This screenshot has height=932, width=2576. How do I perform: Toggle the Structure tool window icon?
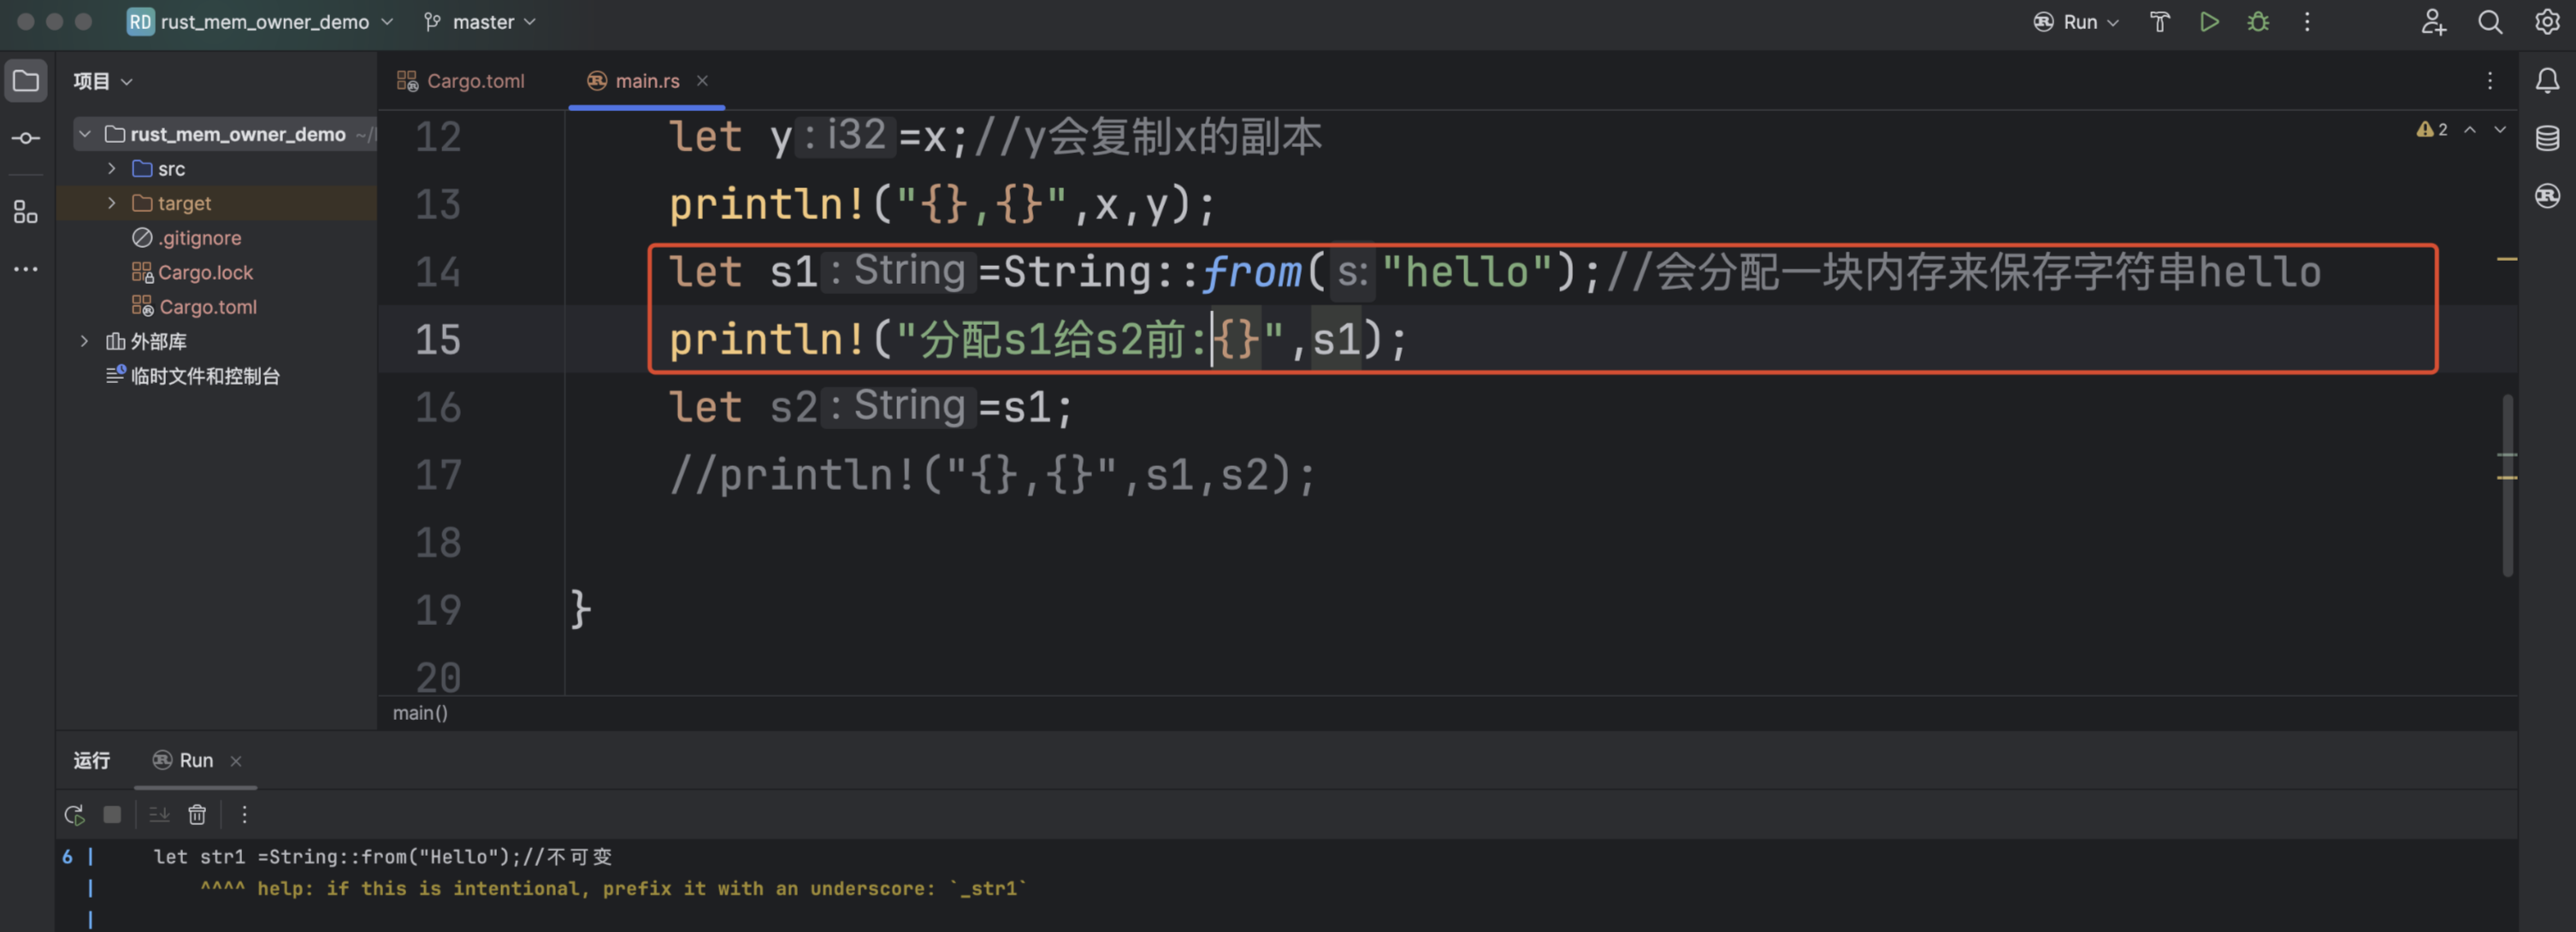(26, 212)
